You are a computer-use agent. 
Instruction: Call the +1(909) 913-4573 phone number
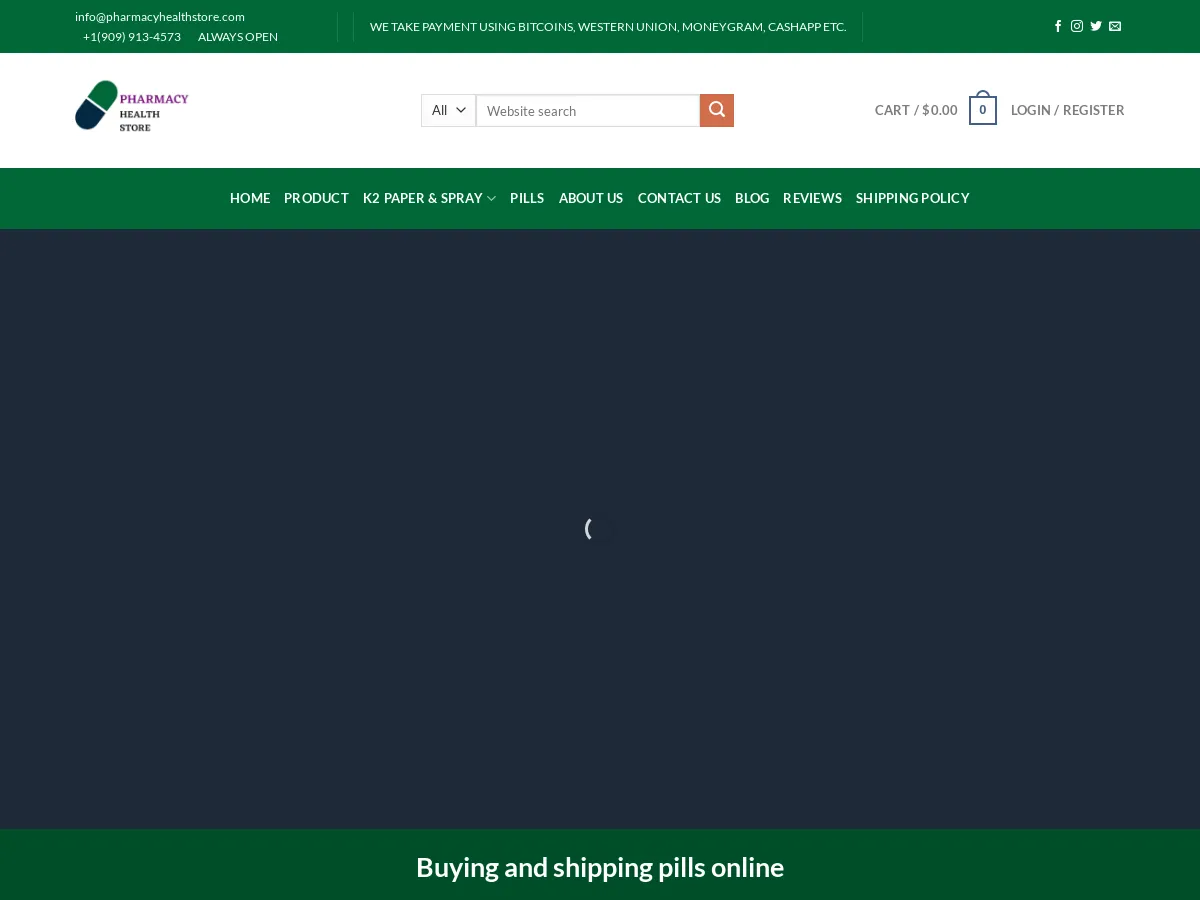point(131,36)
